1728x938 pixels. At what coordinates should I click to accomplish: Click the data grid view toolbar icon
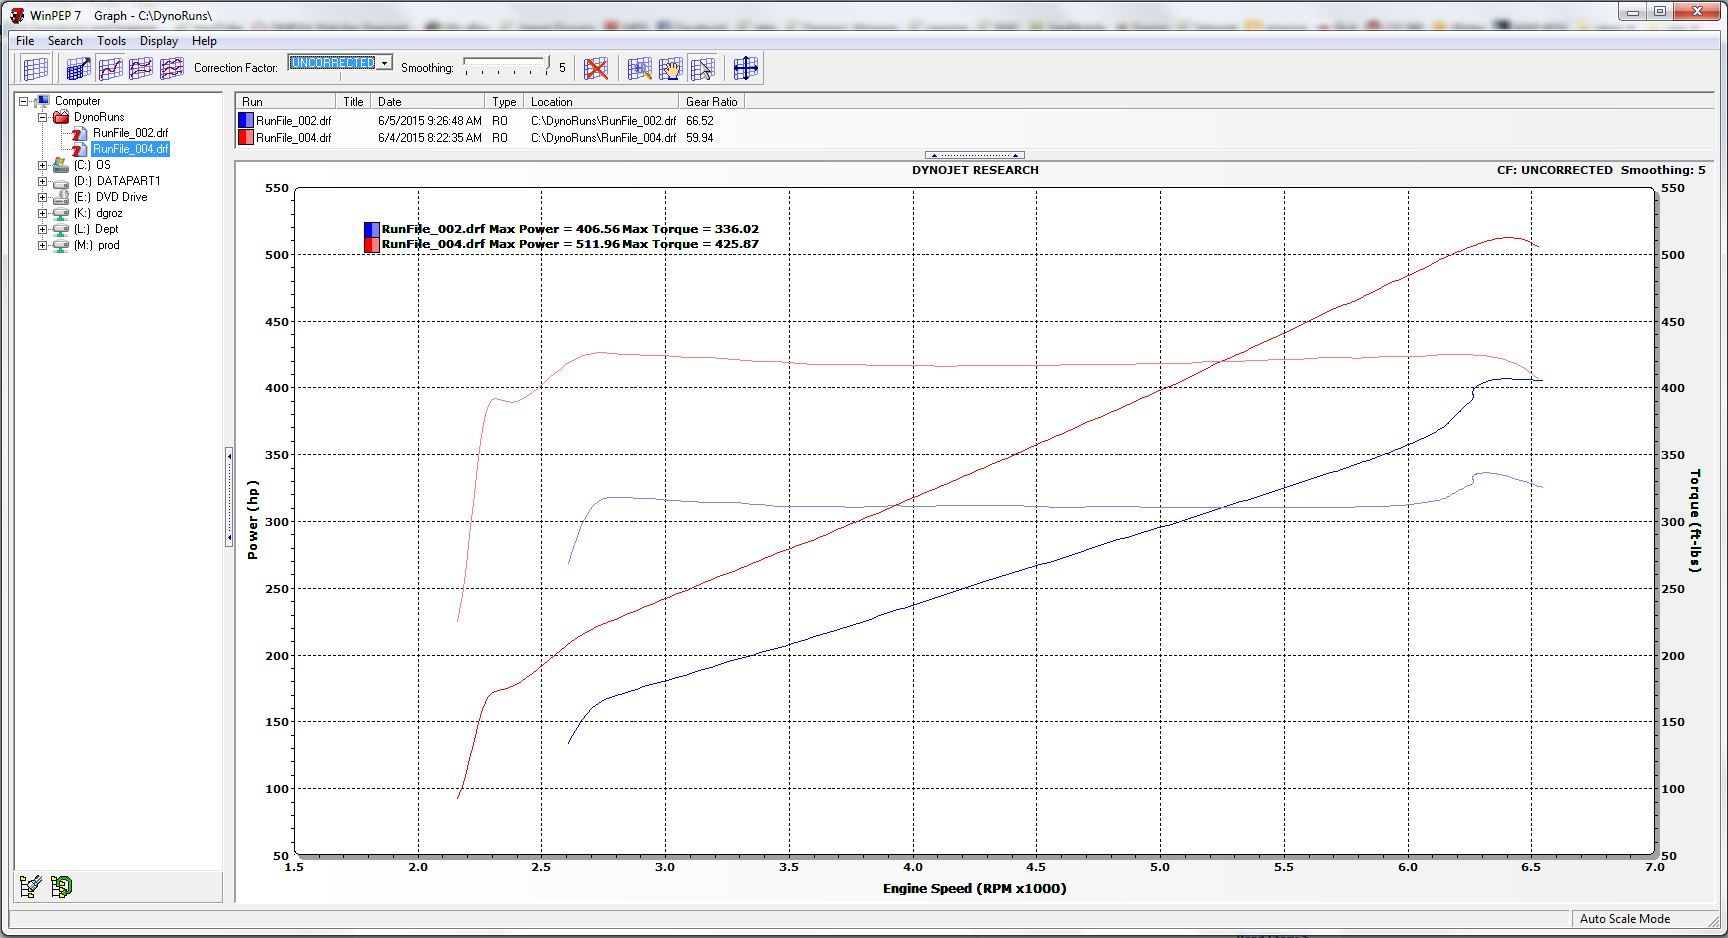[35, 68]
